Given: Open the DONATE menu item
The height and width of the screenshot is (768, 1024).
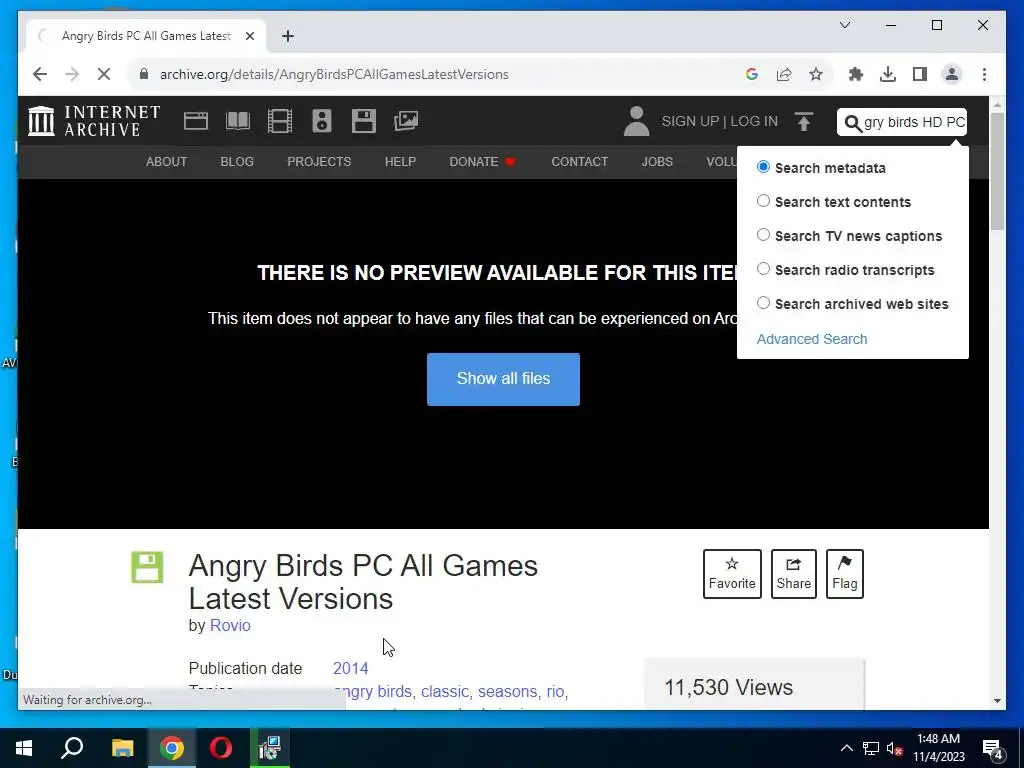Looking at the screenshot, I should [x=483, y=161].
